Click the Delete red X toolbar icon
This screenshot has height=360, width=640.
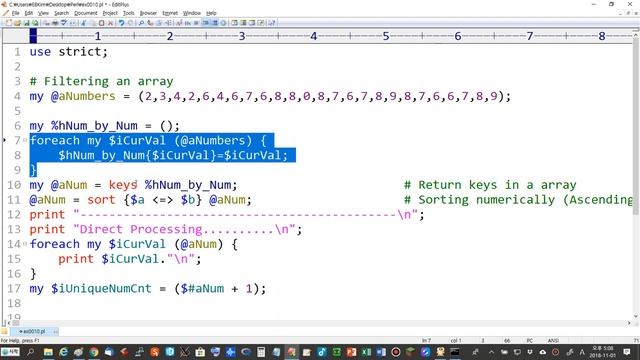[x=110, y=23]
